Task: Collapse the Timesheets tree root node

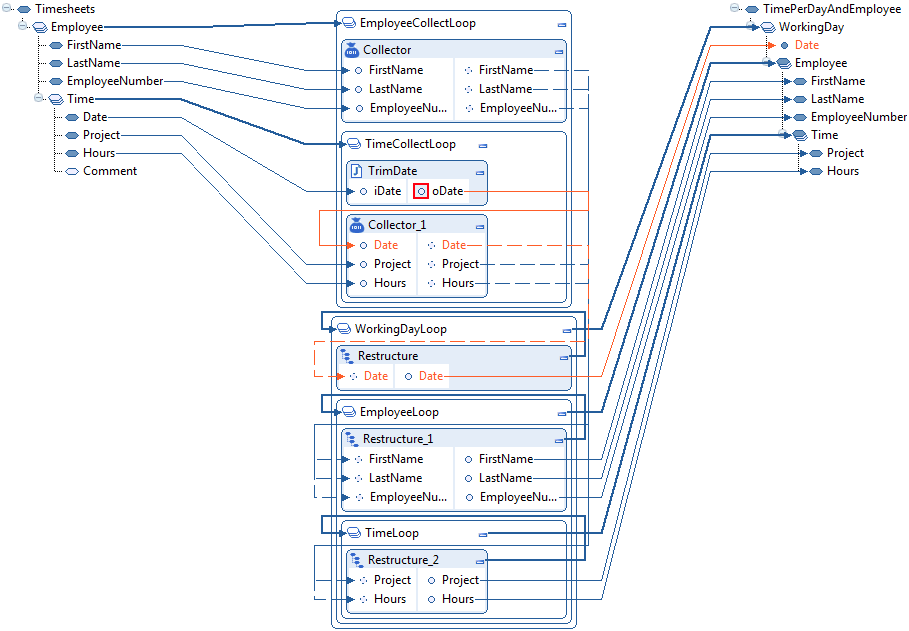Action: coord(8,8)
